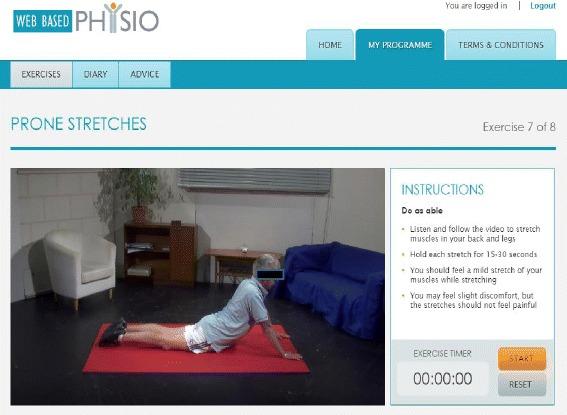Click the person figure in Physio logo
Screen dimensions: 567x415
tap(113, 17)
